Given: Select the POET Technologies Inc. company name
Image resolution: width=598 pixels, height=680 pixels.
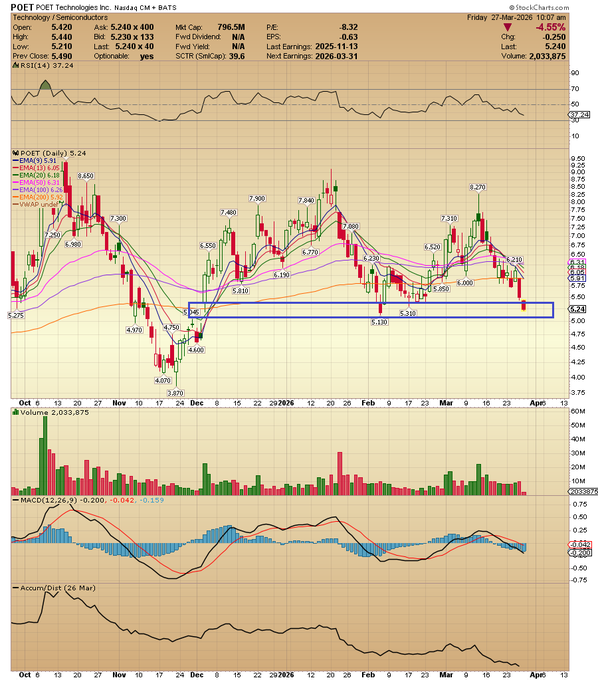Looking at the screenshot, I should coord(74,8).
